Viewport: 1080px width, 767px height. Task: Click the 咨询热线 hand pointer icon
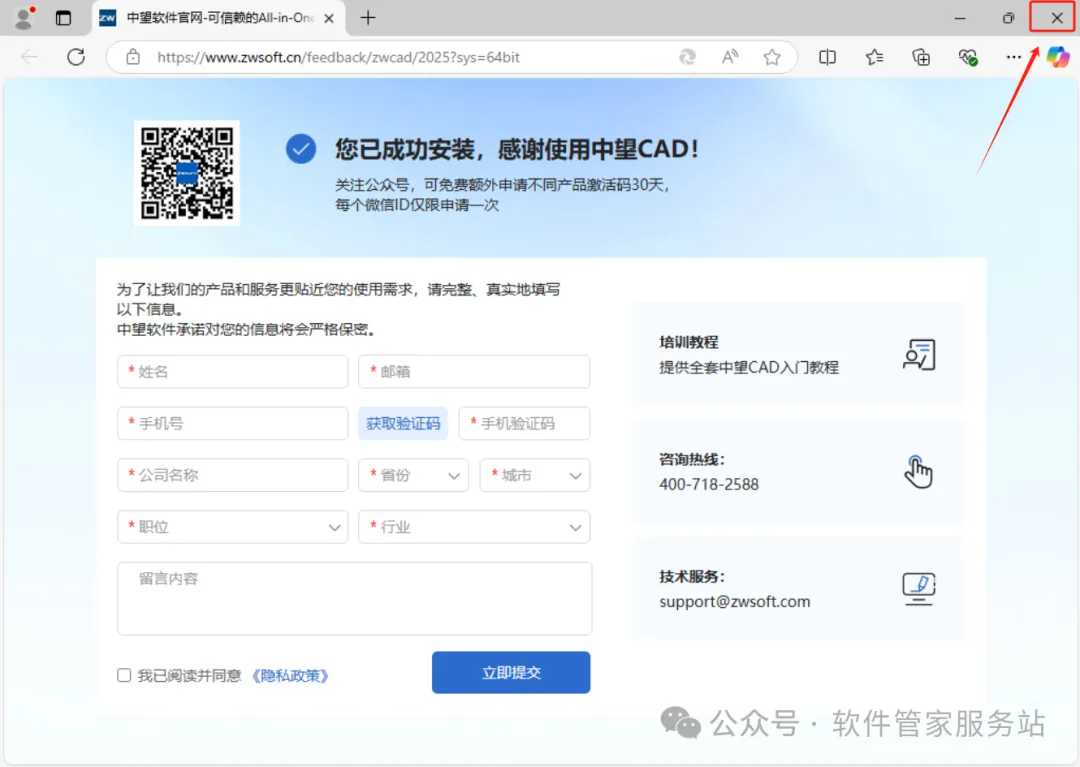[918, 472]
